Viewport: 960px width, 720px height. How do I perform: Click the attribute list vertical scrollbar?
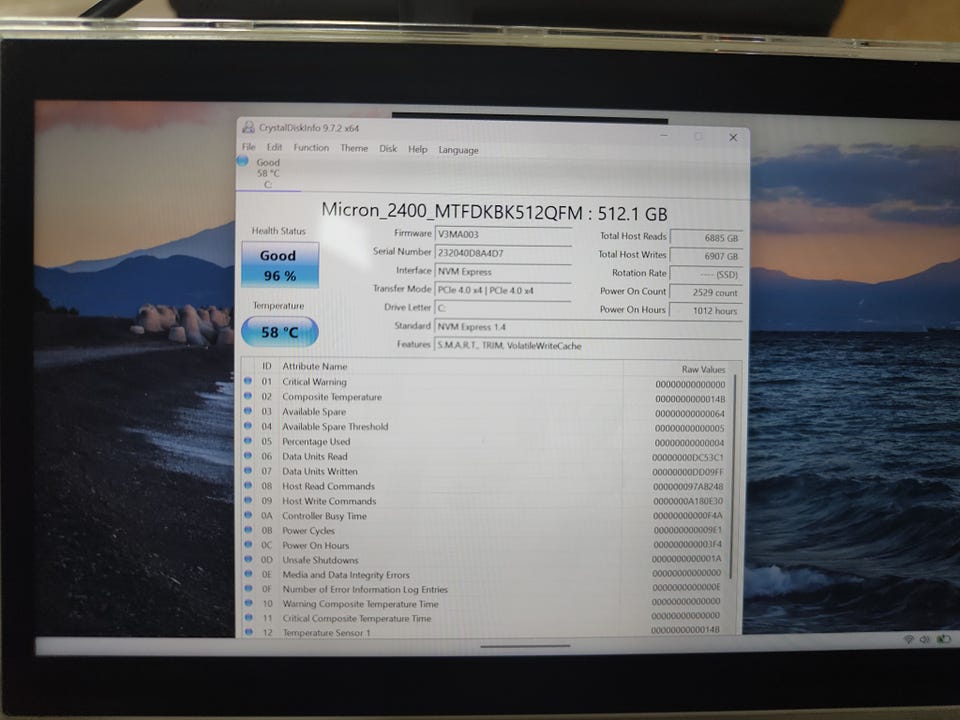tap(732, 478)
